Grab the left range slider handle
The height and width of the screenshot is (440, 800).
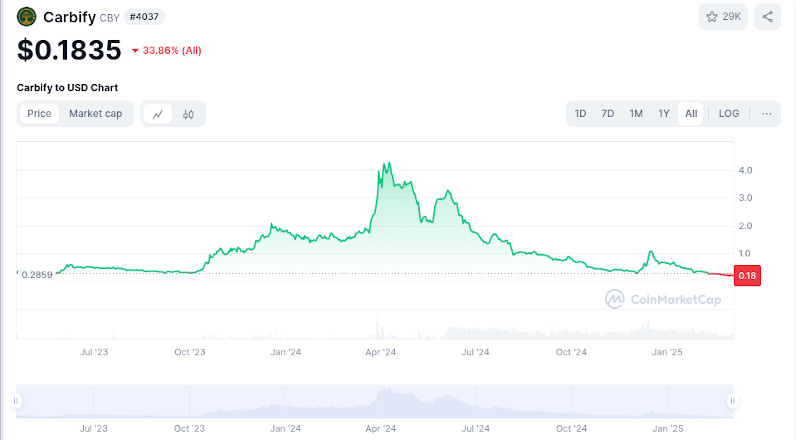pos(16,401)
